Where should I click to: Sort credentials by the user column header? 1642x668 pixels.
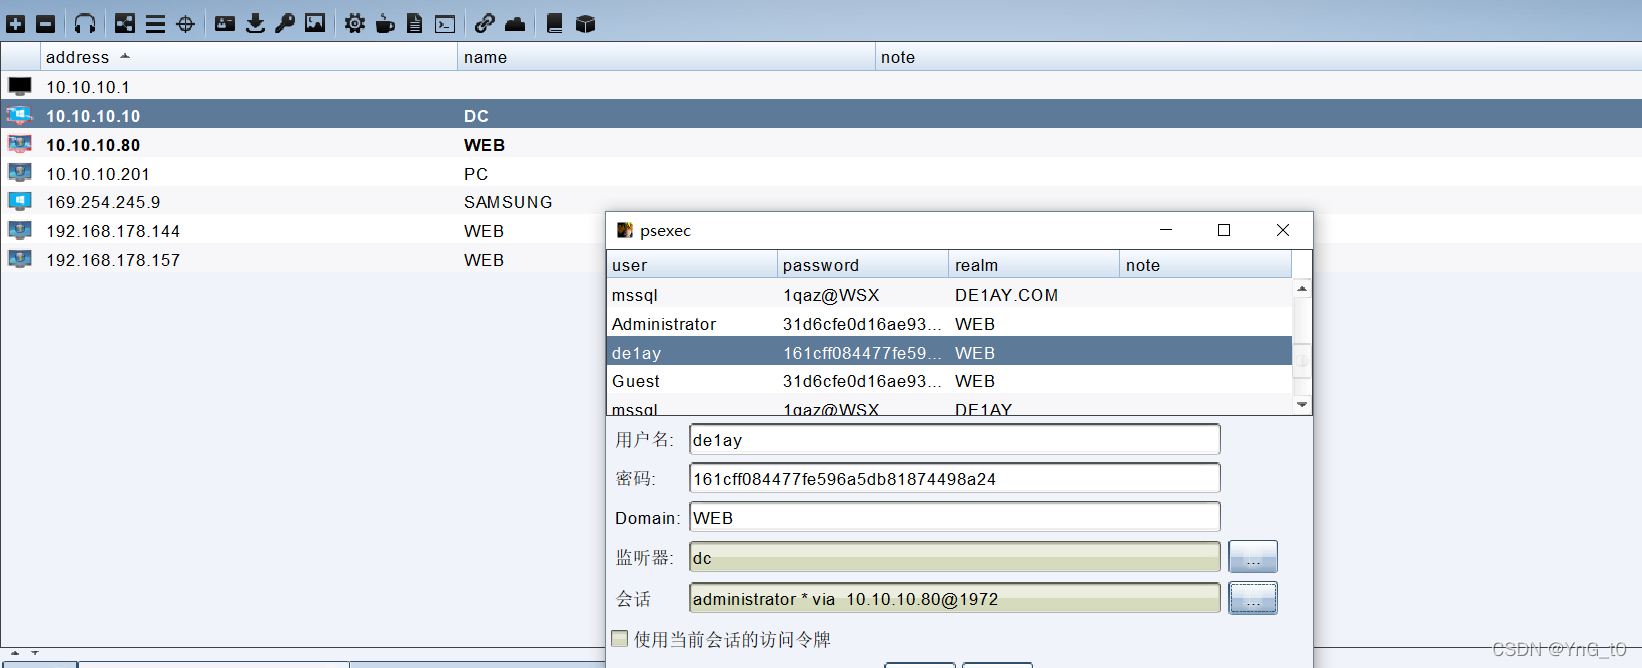click(x=692, y=265)
